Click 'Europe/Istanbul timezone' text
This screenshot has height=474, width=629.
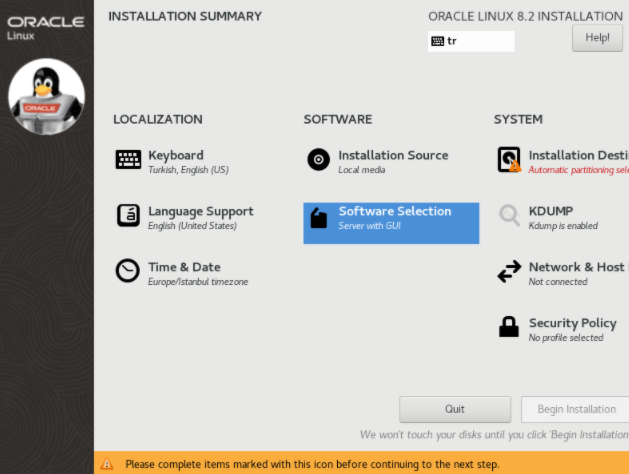[198, 282]
